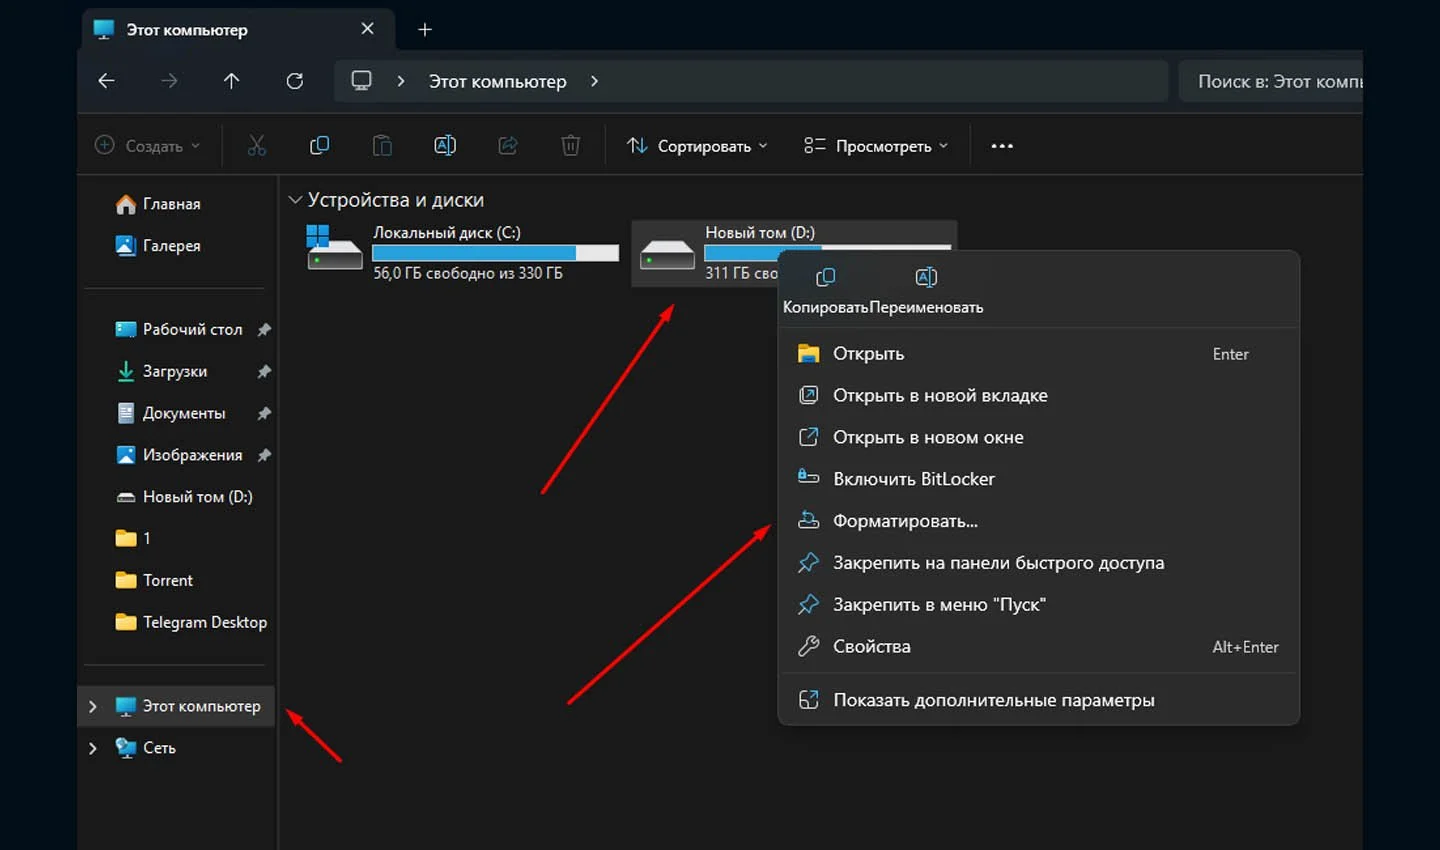
Task: Choose Открыть в новом окне
Action: (1039, 438)
